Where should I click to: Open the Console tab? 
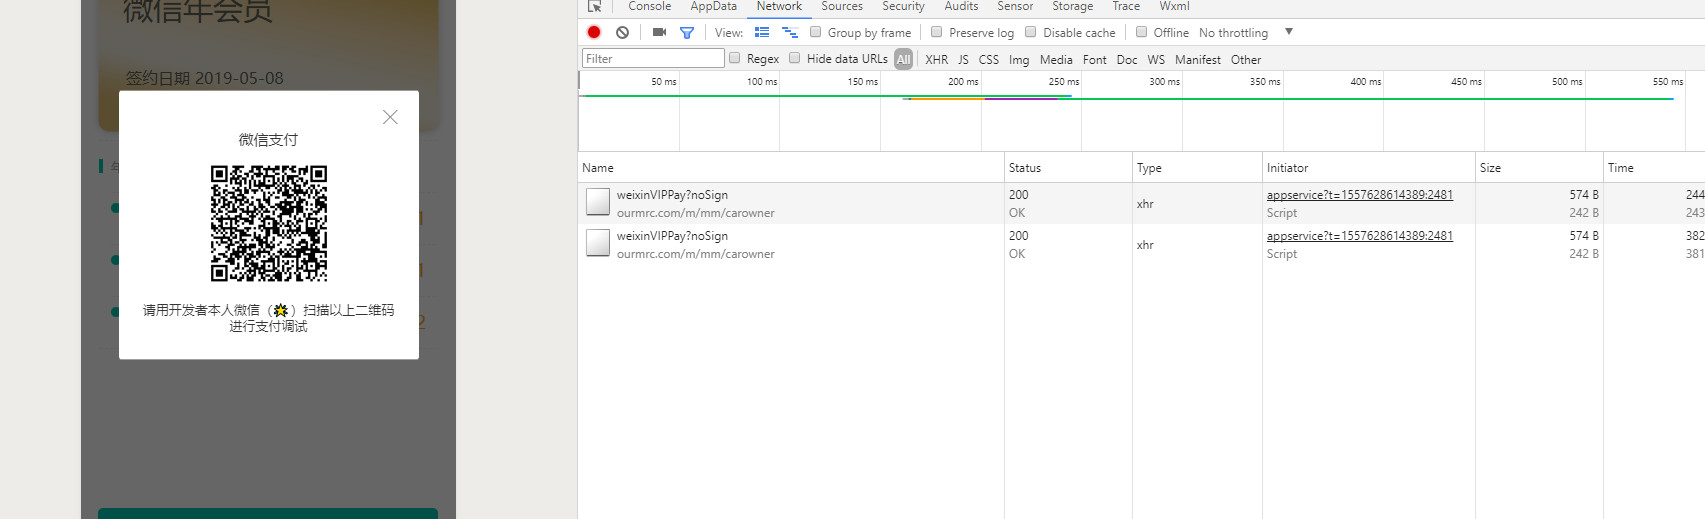649,6
